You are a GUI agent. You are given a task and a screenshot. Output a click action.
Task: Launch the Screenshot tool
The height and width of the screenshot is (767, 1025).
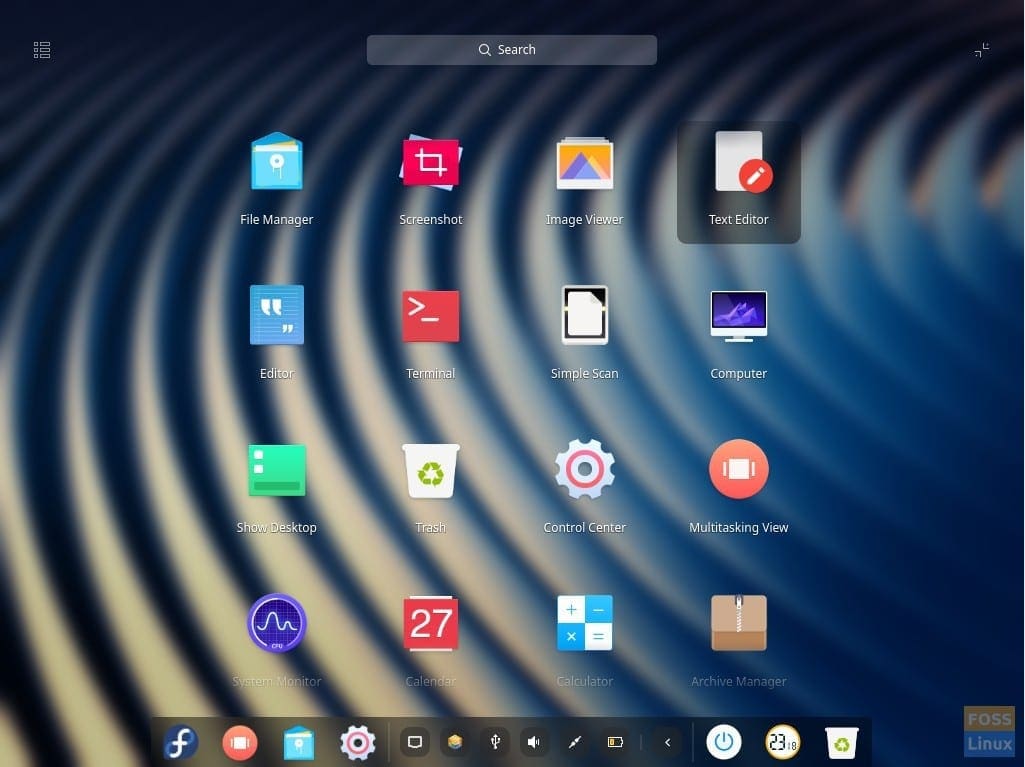[x=430, y=162]
